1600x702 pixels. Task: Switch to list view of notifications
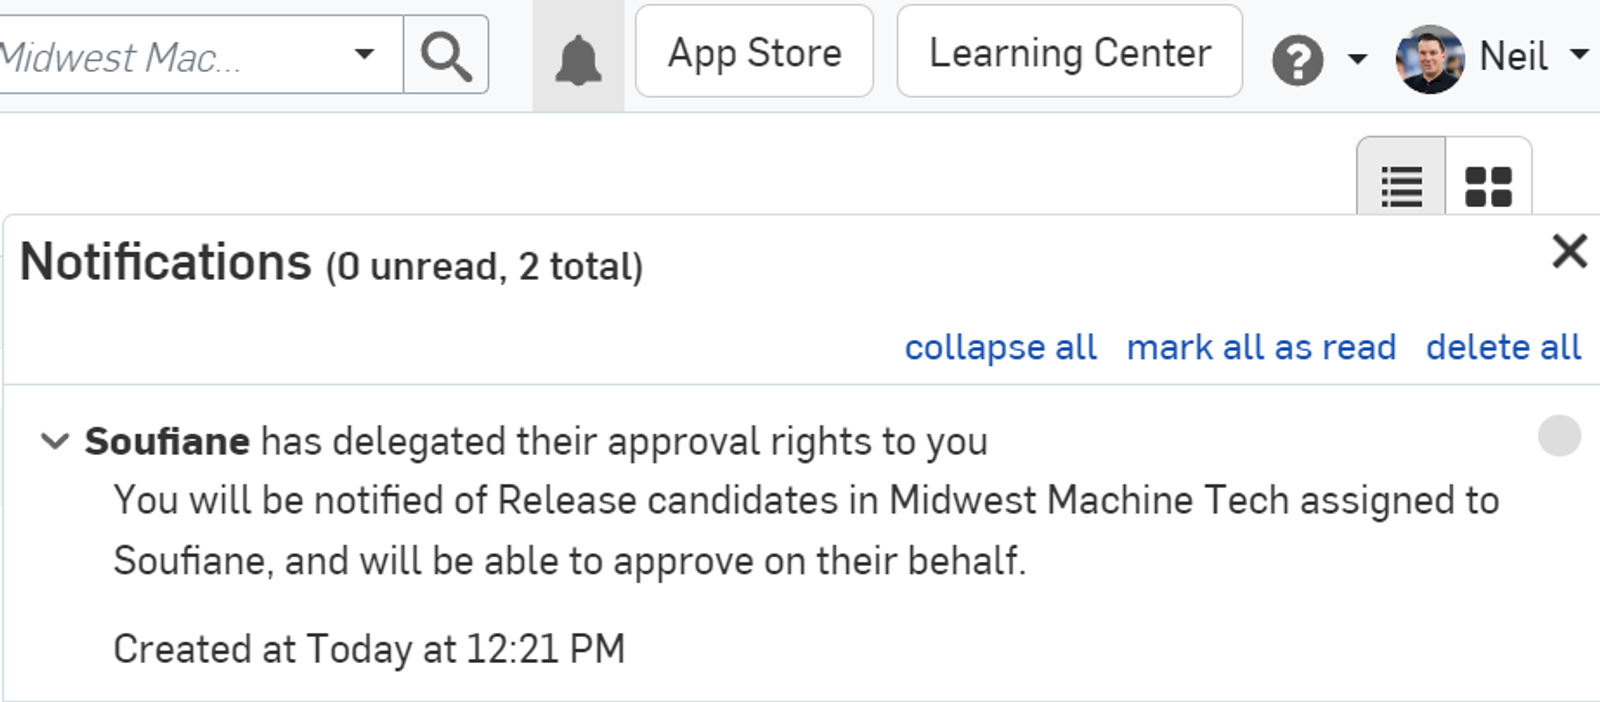[1399, 184]
